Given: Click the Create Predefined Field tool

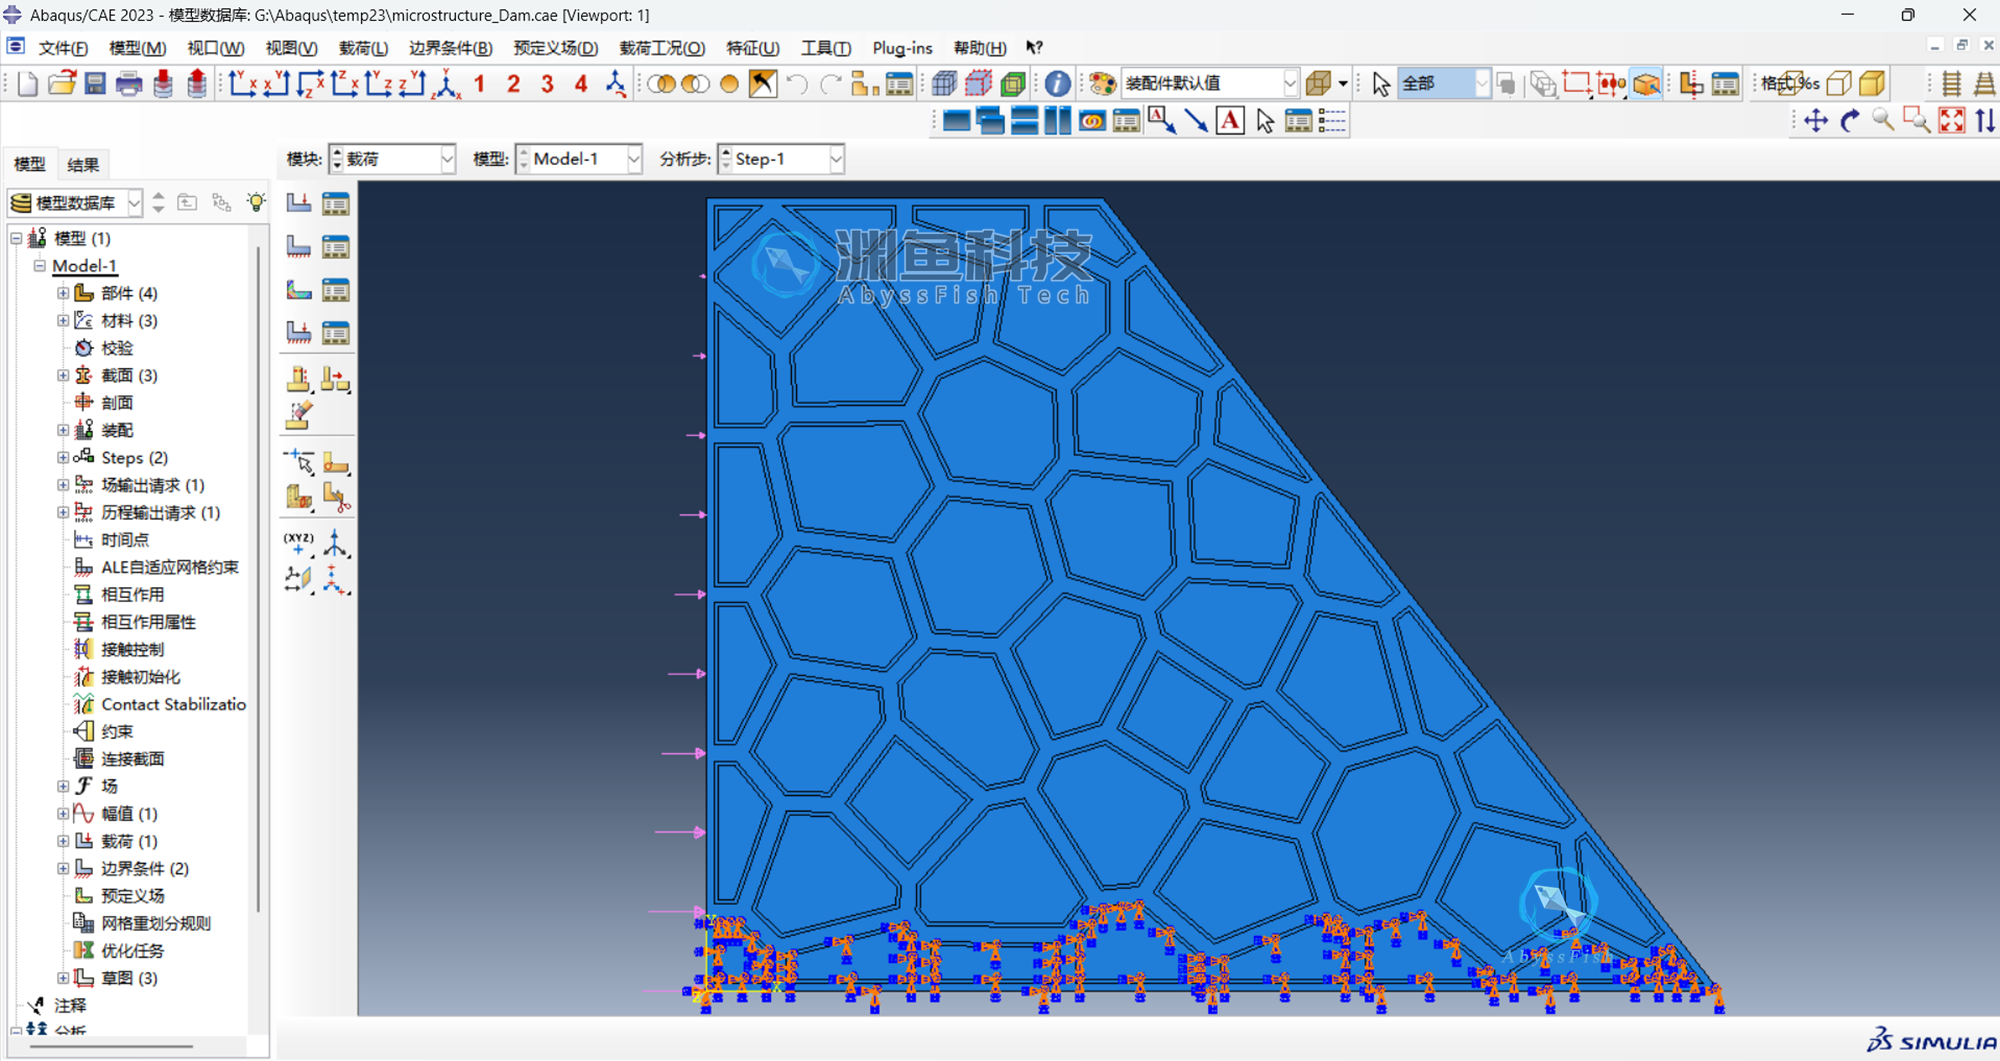Looking at the screenshot, I should [x=298, y=290].
